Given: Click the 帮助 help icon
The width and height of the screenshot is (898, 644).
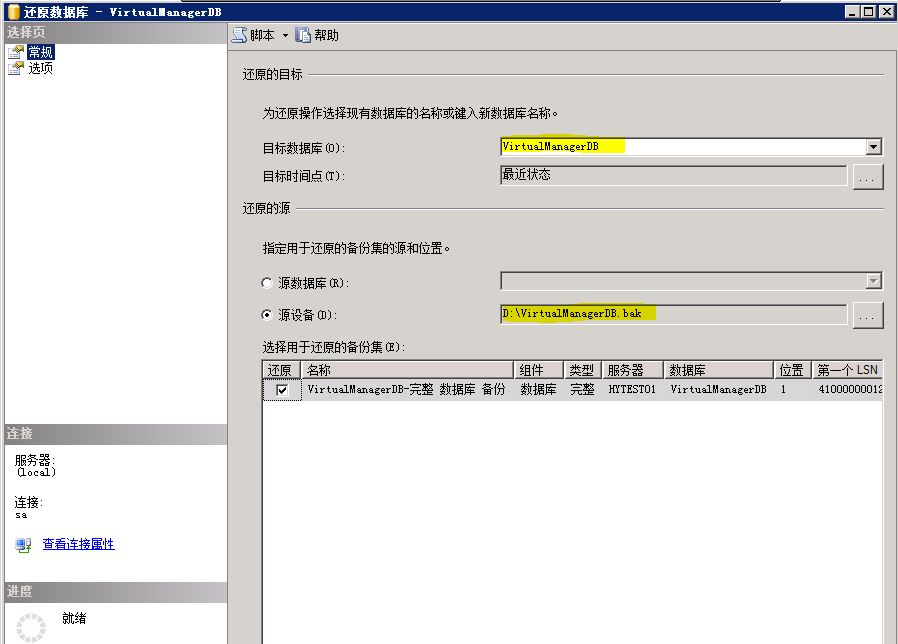Looking at the screenshot, I should click(303, 35).
